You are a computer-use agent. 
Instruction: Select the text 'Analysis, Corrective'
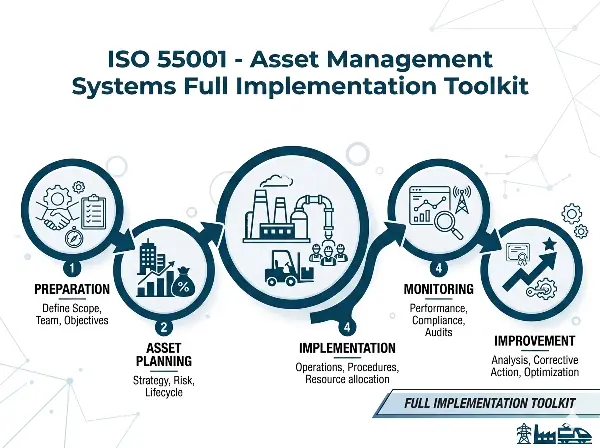535,360
